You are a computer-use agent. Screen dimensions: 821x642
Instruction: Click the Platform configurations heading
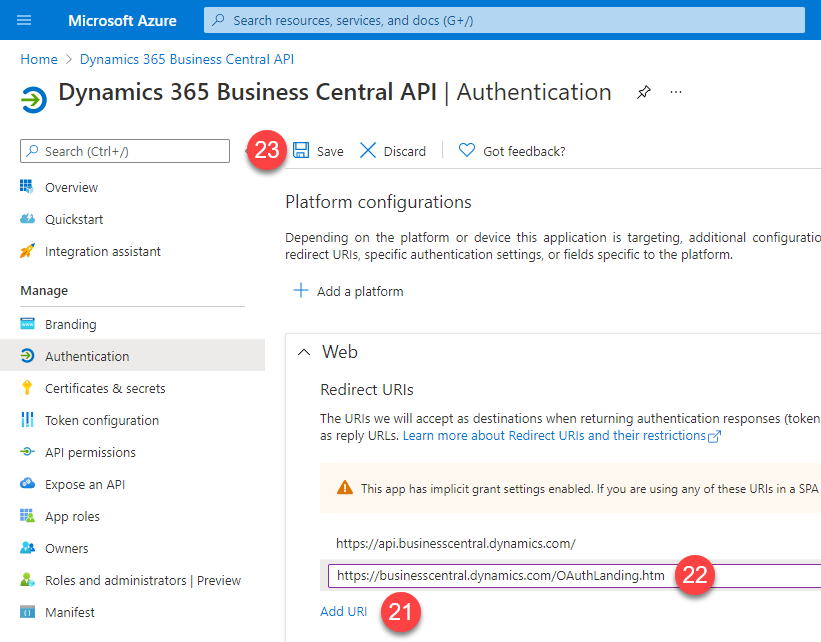378,202
